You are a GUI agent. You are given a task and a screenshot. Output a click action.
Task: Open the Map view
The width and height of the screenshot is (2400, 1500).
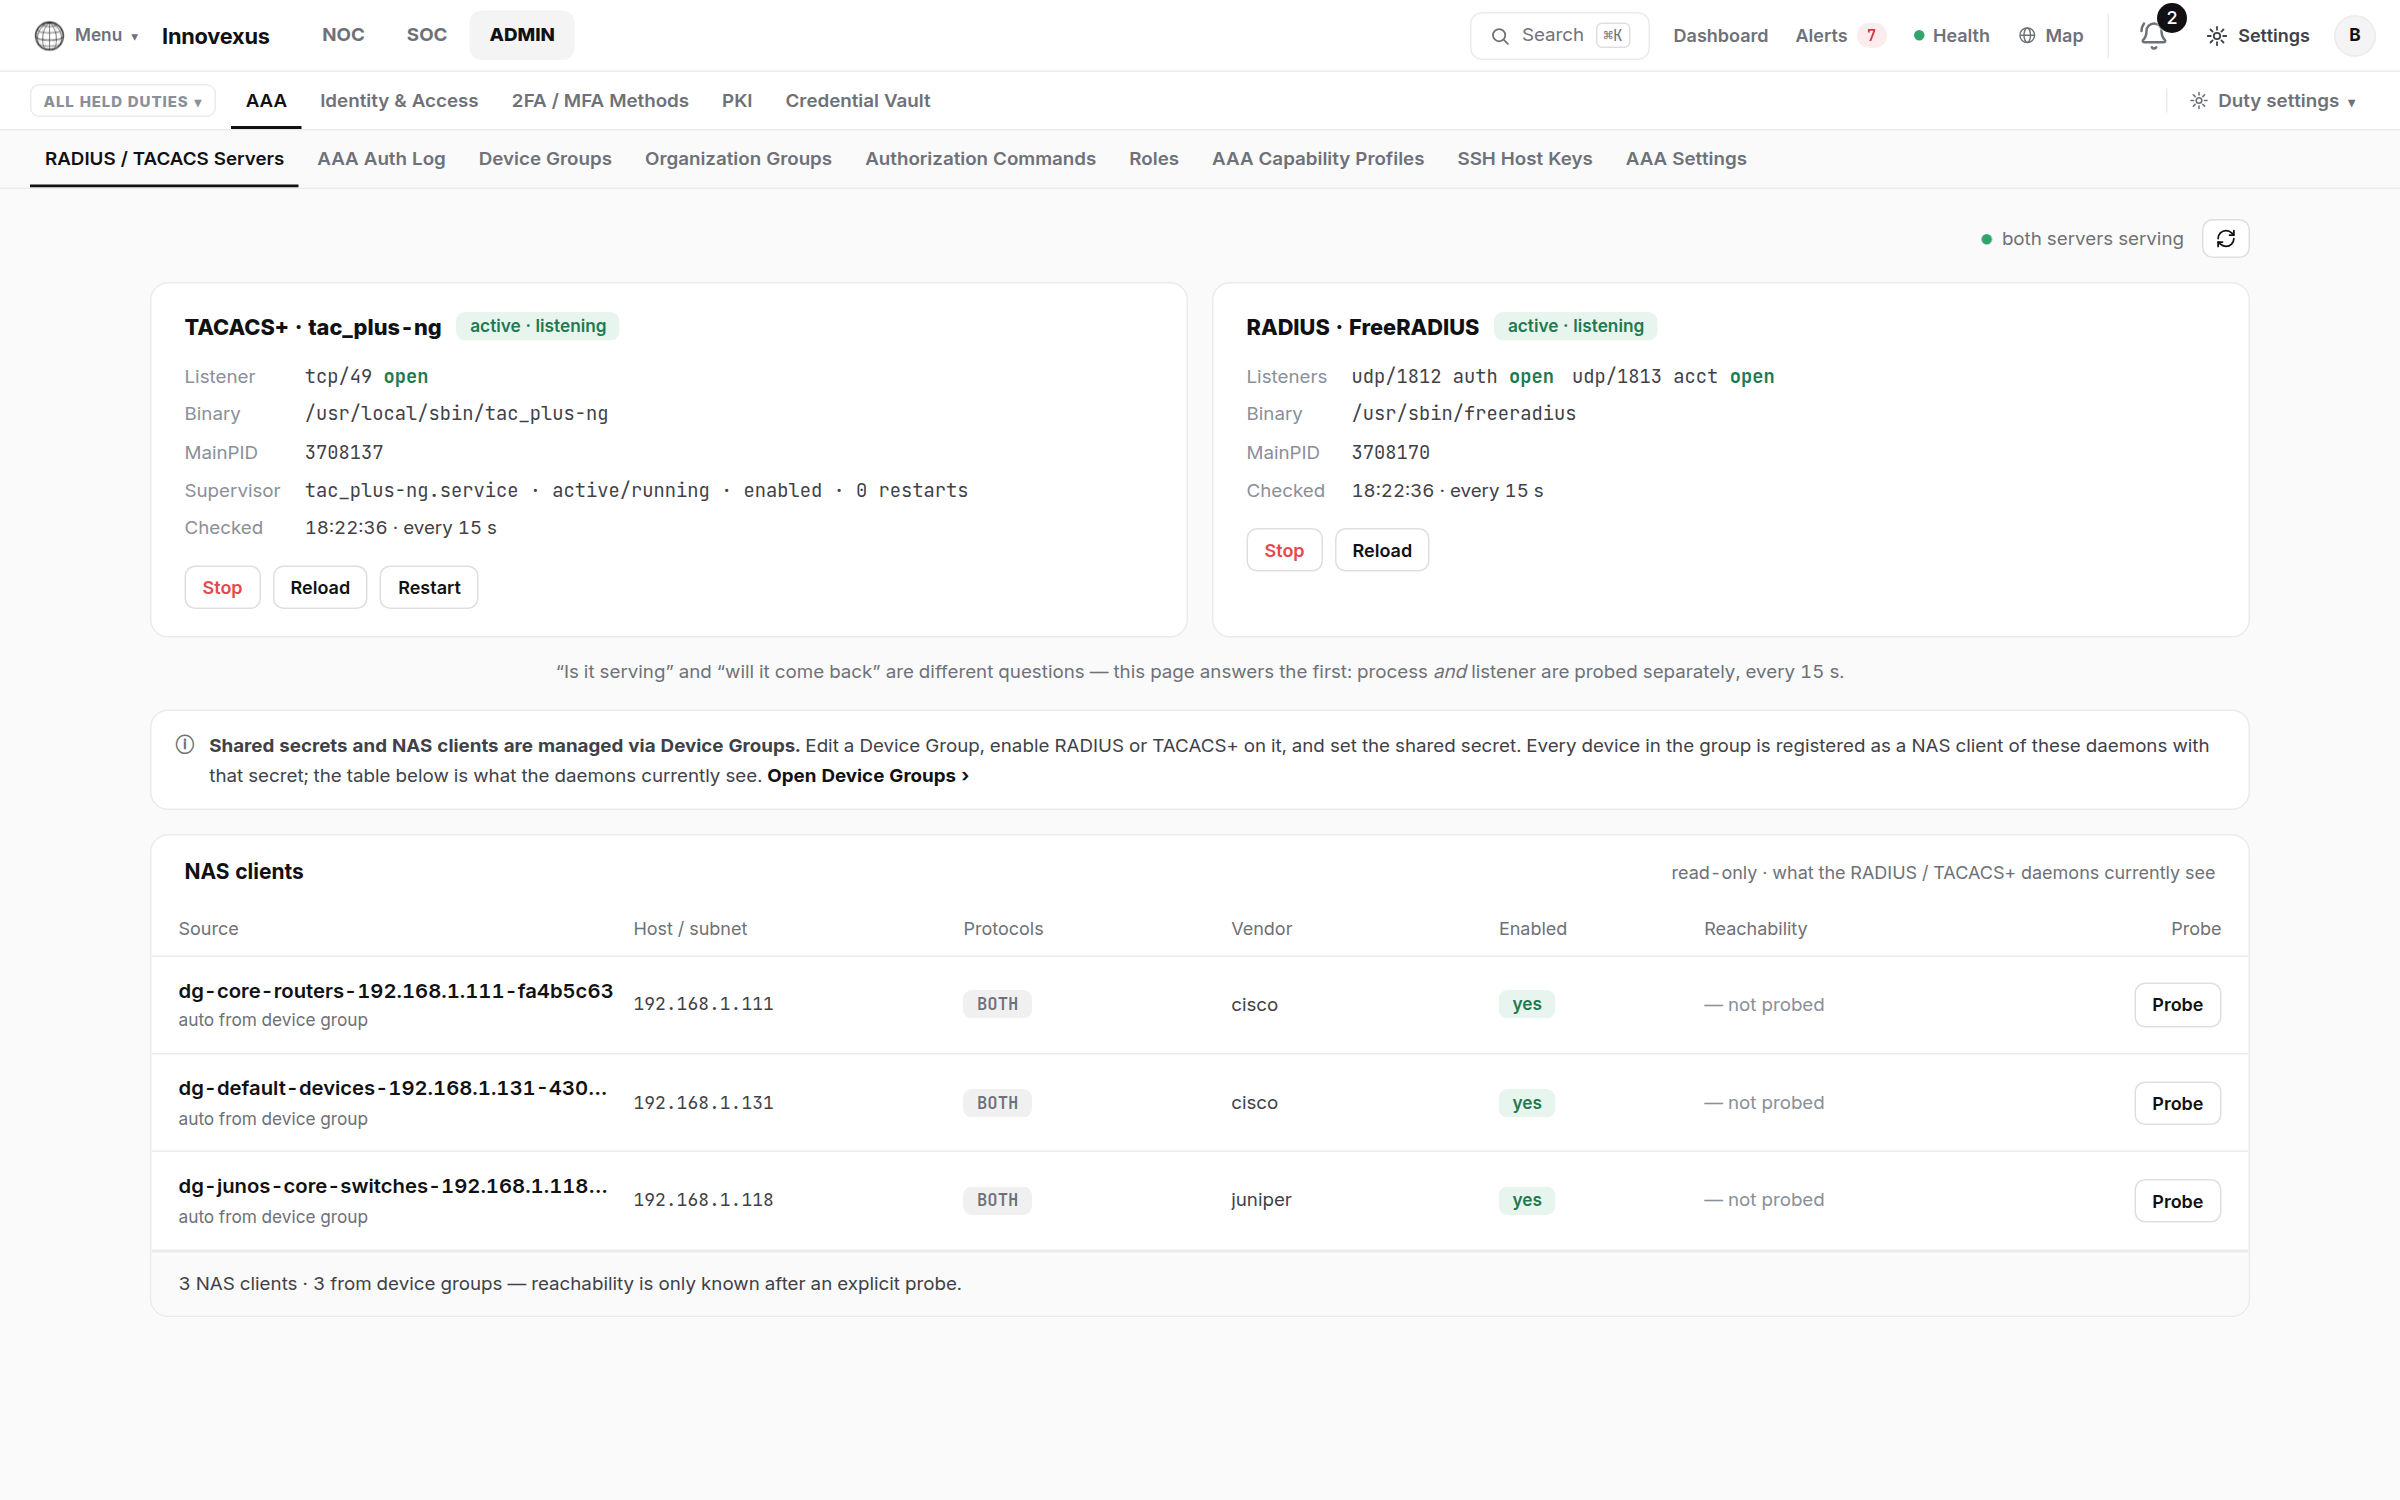click(2050, 36)
